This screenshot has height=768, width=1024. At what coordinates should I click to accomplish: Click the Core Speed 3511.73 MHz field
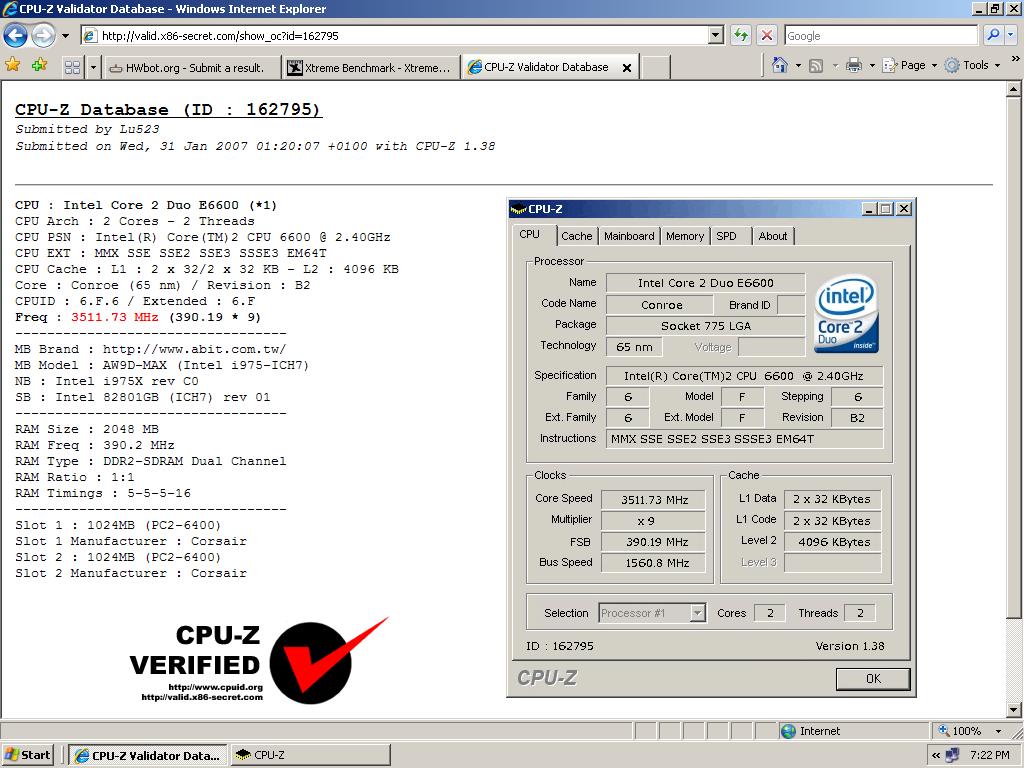pyautogui.click(x=654, y=500)
